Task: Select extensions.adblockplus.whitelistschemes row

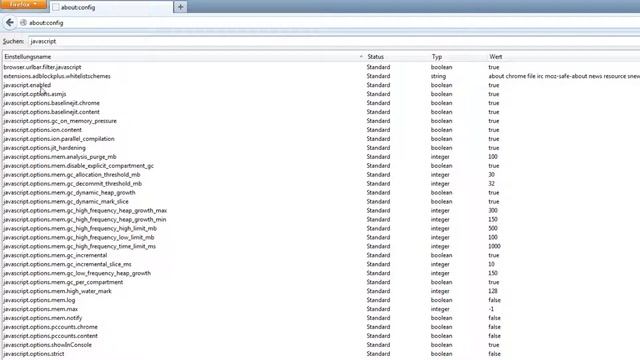Action: [x=321, y=76]
